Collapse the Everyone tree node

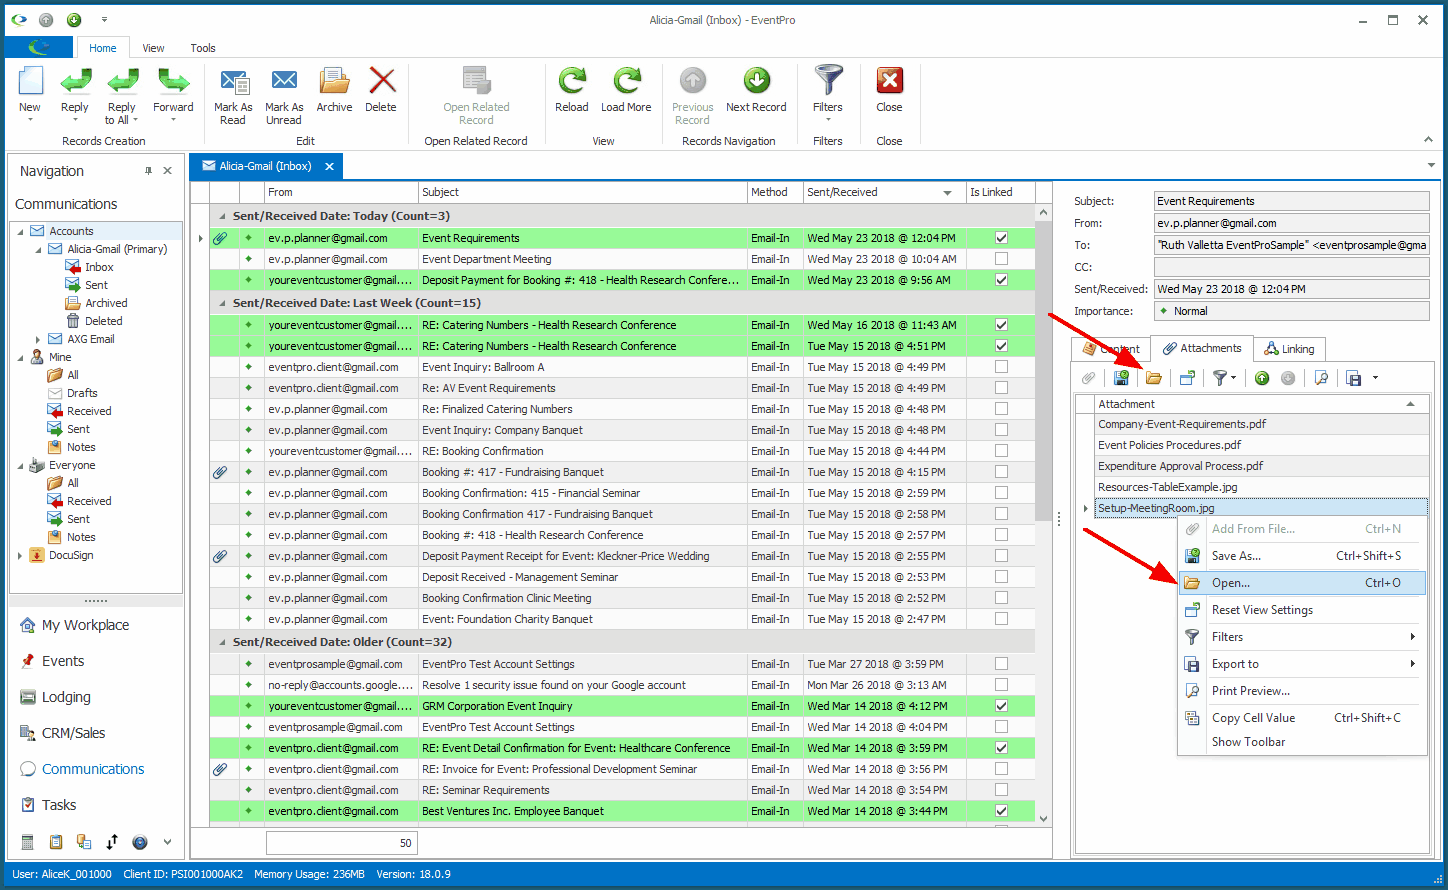(x=20, y=465)
